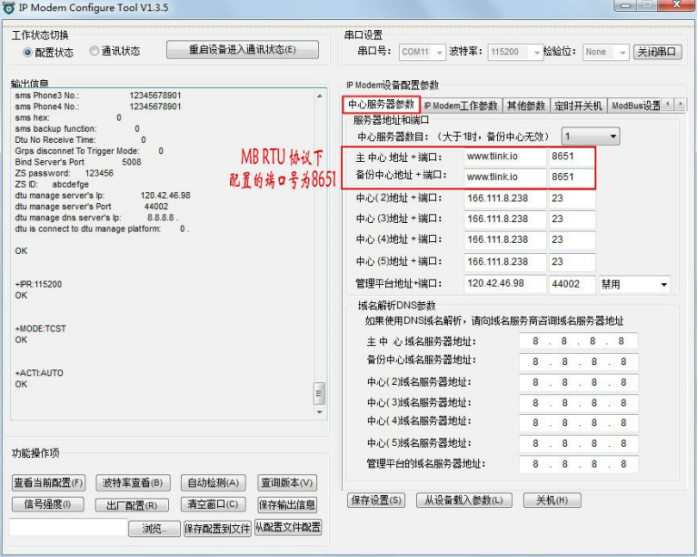Click 从设备载入参数 button
Screen dimensions: 698x557
tap(463, 500)
